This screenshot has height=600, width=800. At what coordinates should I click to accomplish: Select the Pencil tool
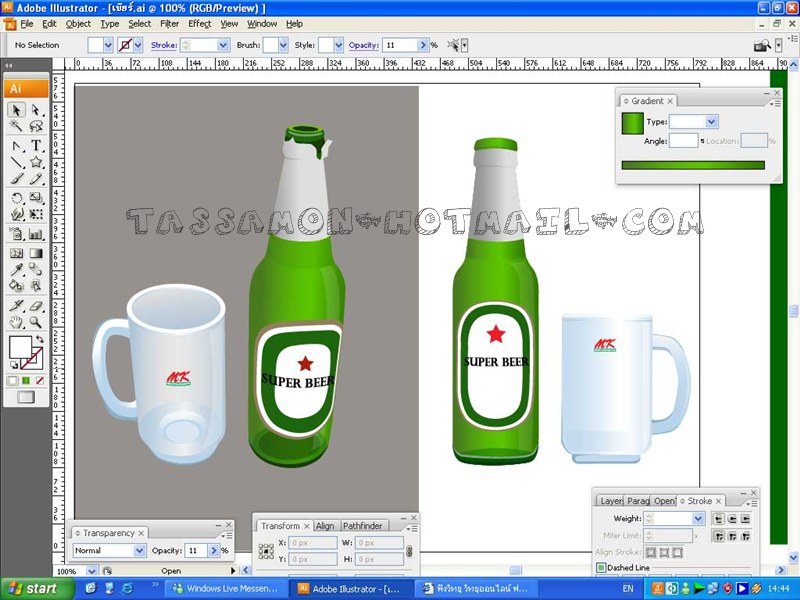tap(36, 179)
